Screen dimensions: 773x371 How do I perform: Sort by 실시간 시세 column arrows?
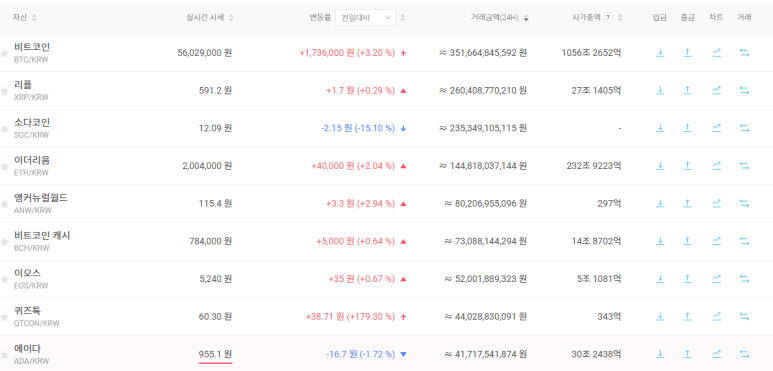click(x=231, y=18)
